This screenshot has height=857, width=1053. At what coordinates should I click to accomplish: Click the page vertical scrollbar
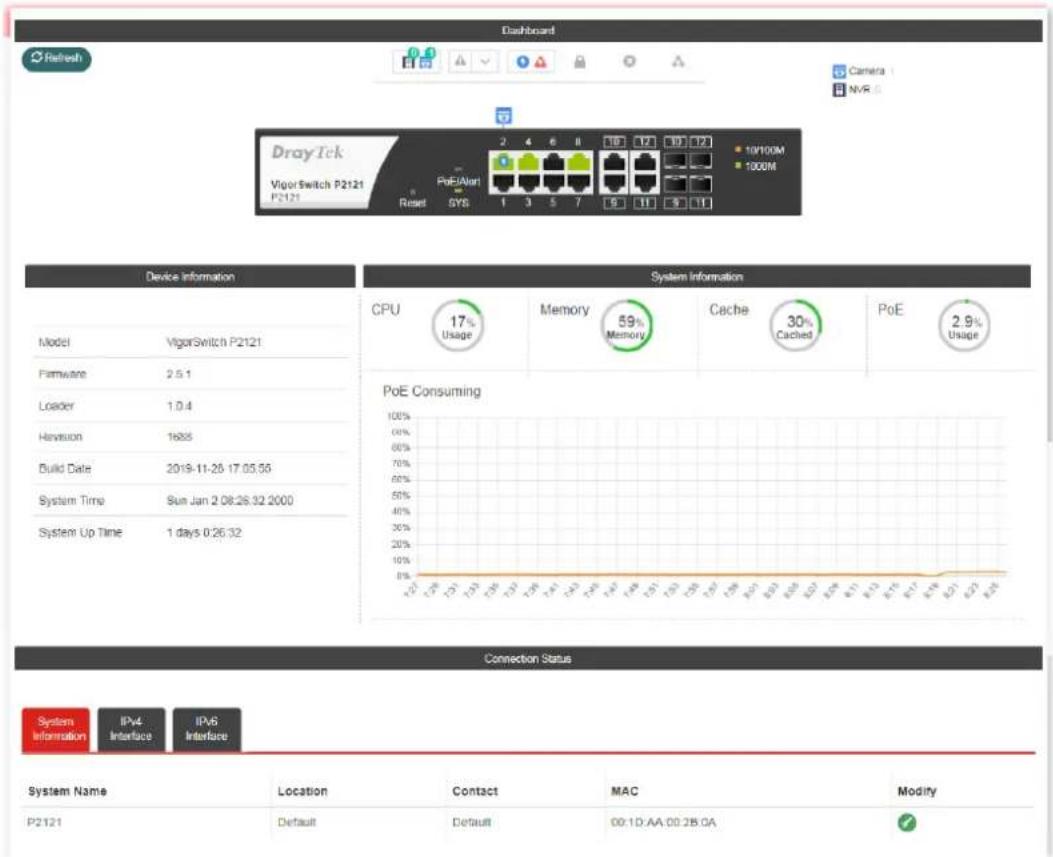click(x=1049, y=228)
